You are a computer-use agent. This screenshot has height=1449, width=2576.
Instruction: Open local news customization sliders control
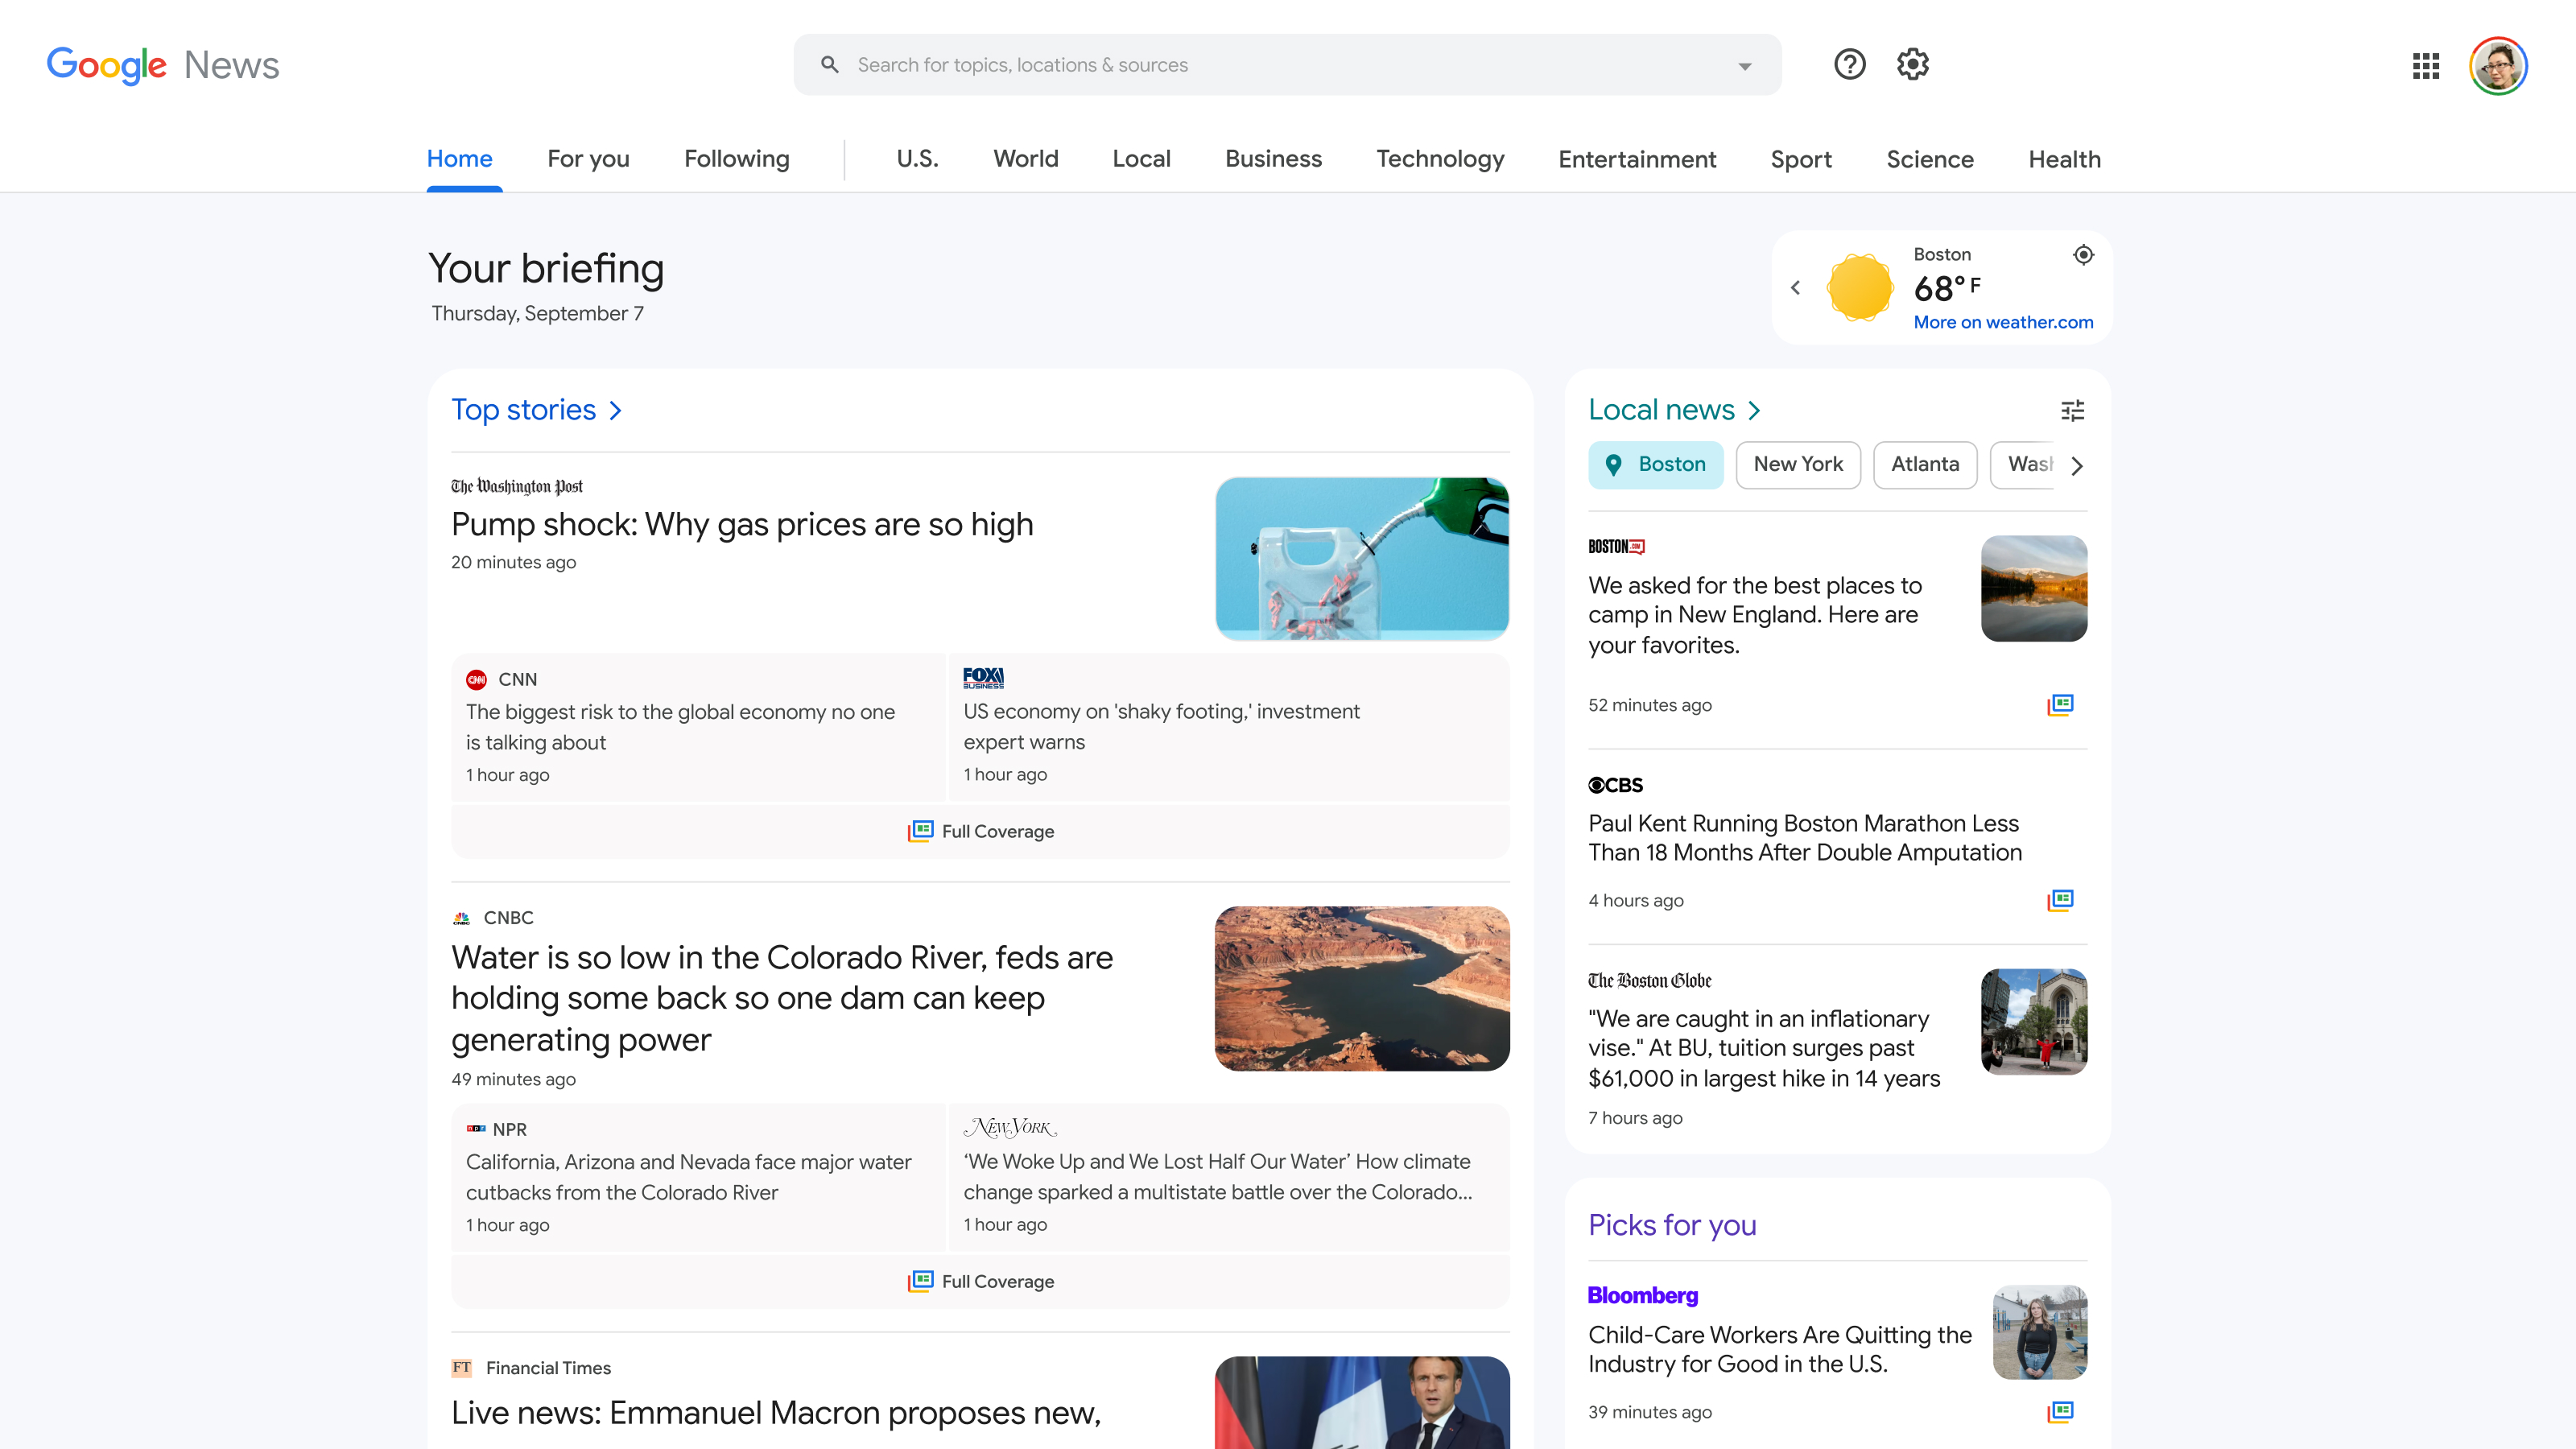click(x=2073, y=410)
